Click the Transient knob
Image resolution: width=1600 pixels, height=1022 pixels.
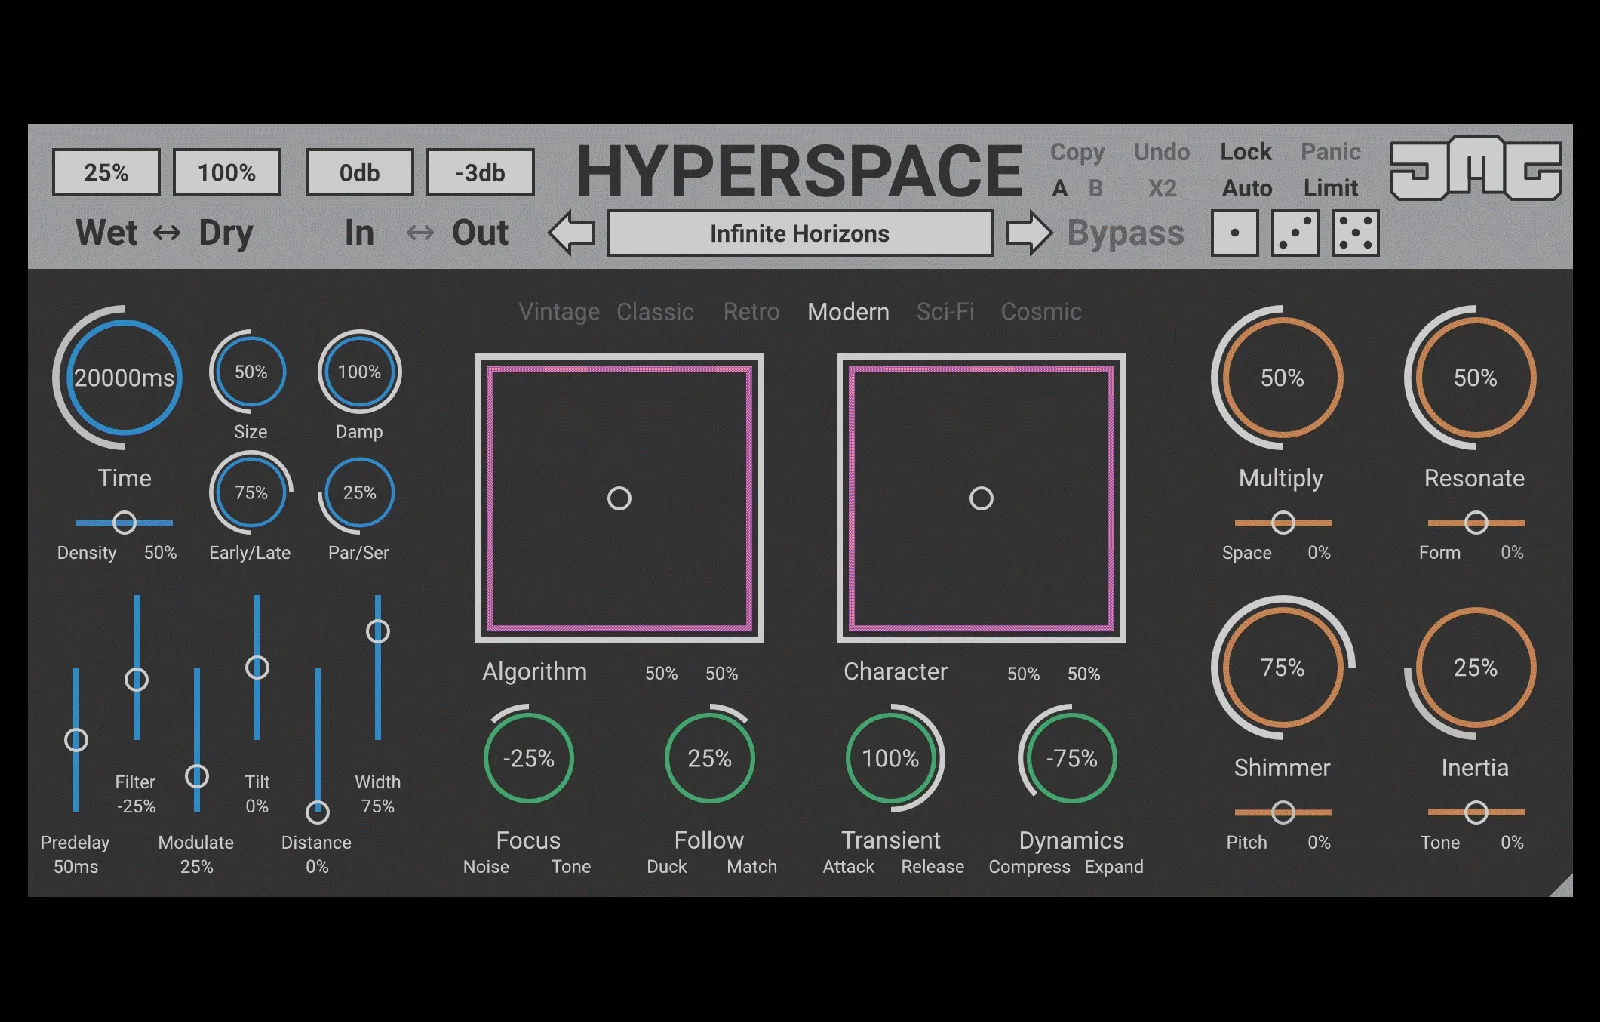[x=890, y=758]
